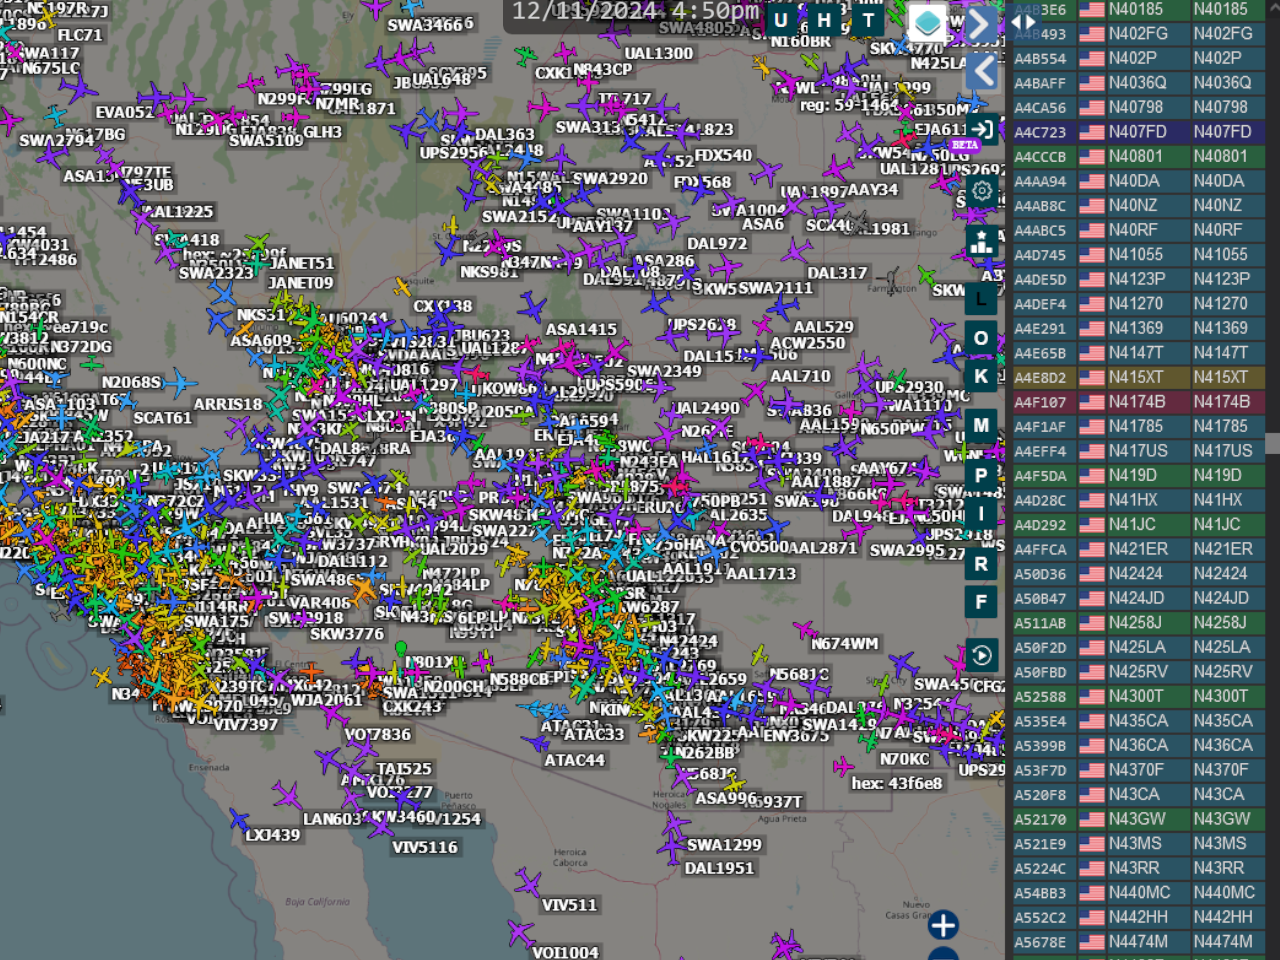Click the US flag in row A4C723
1280x960 pixels.
[x=1091, y=132]
